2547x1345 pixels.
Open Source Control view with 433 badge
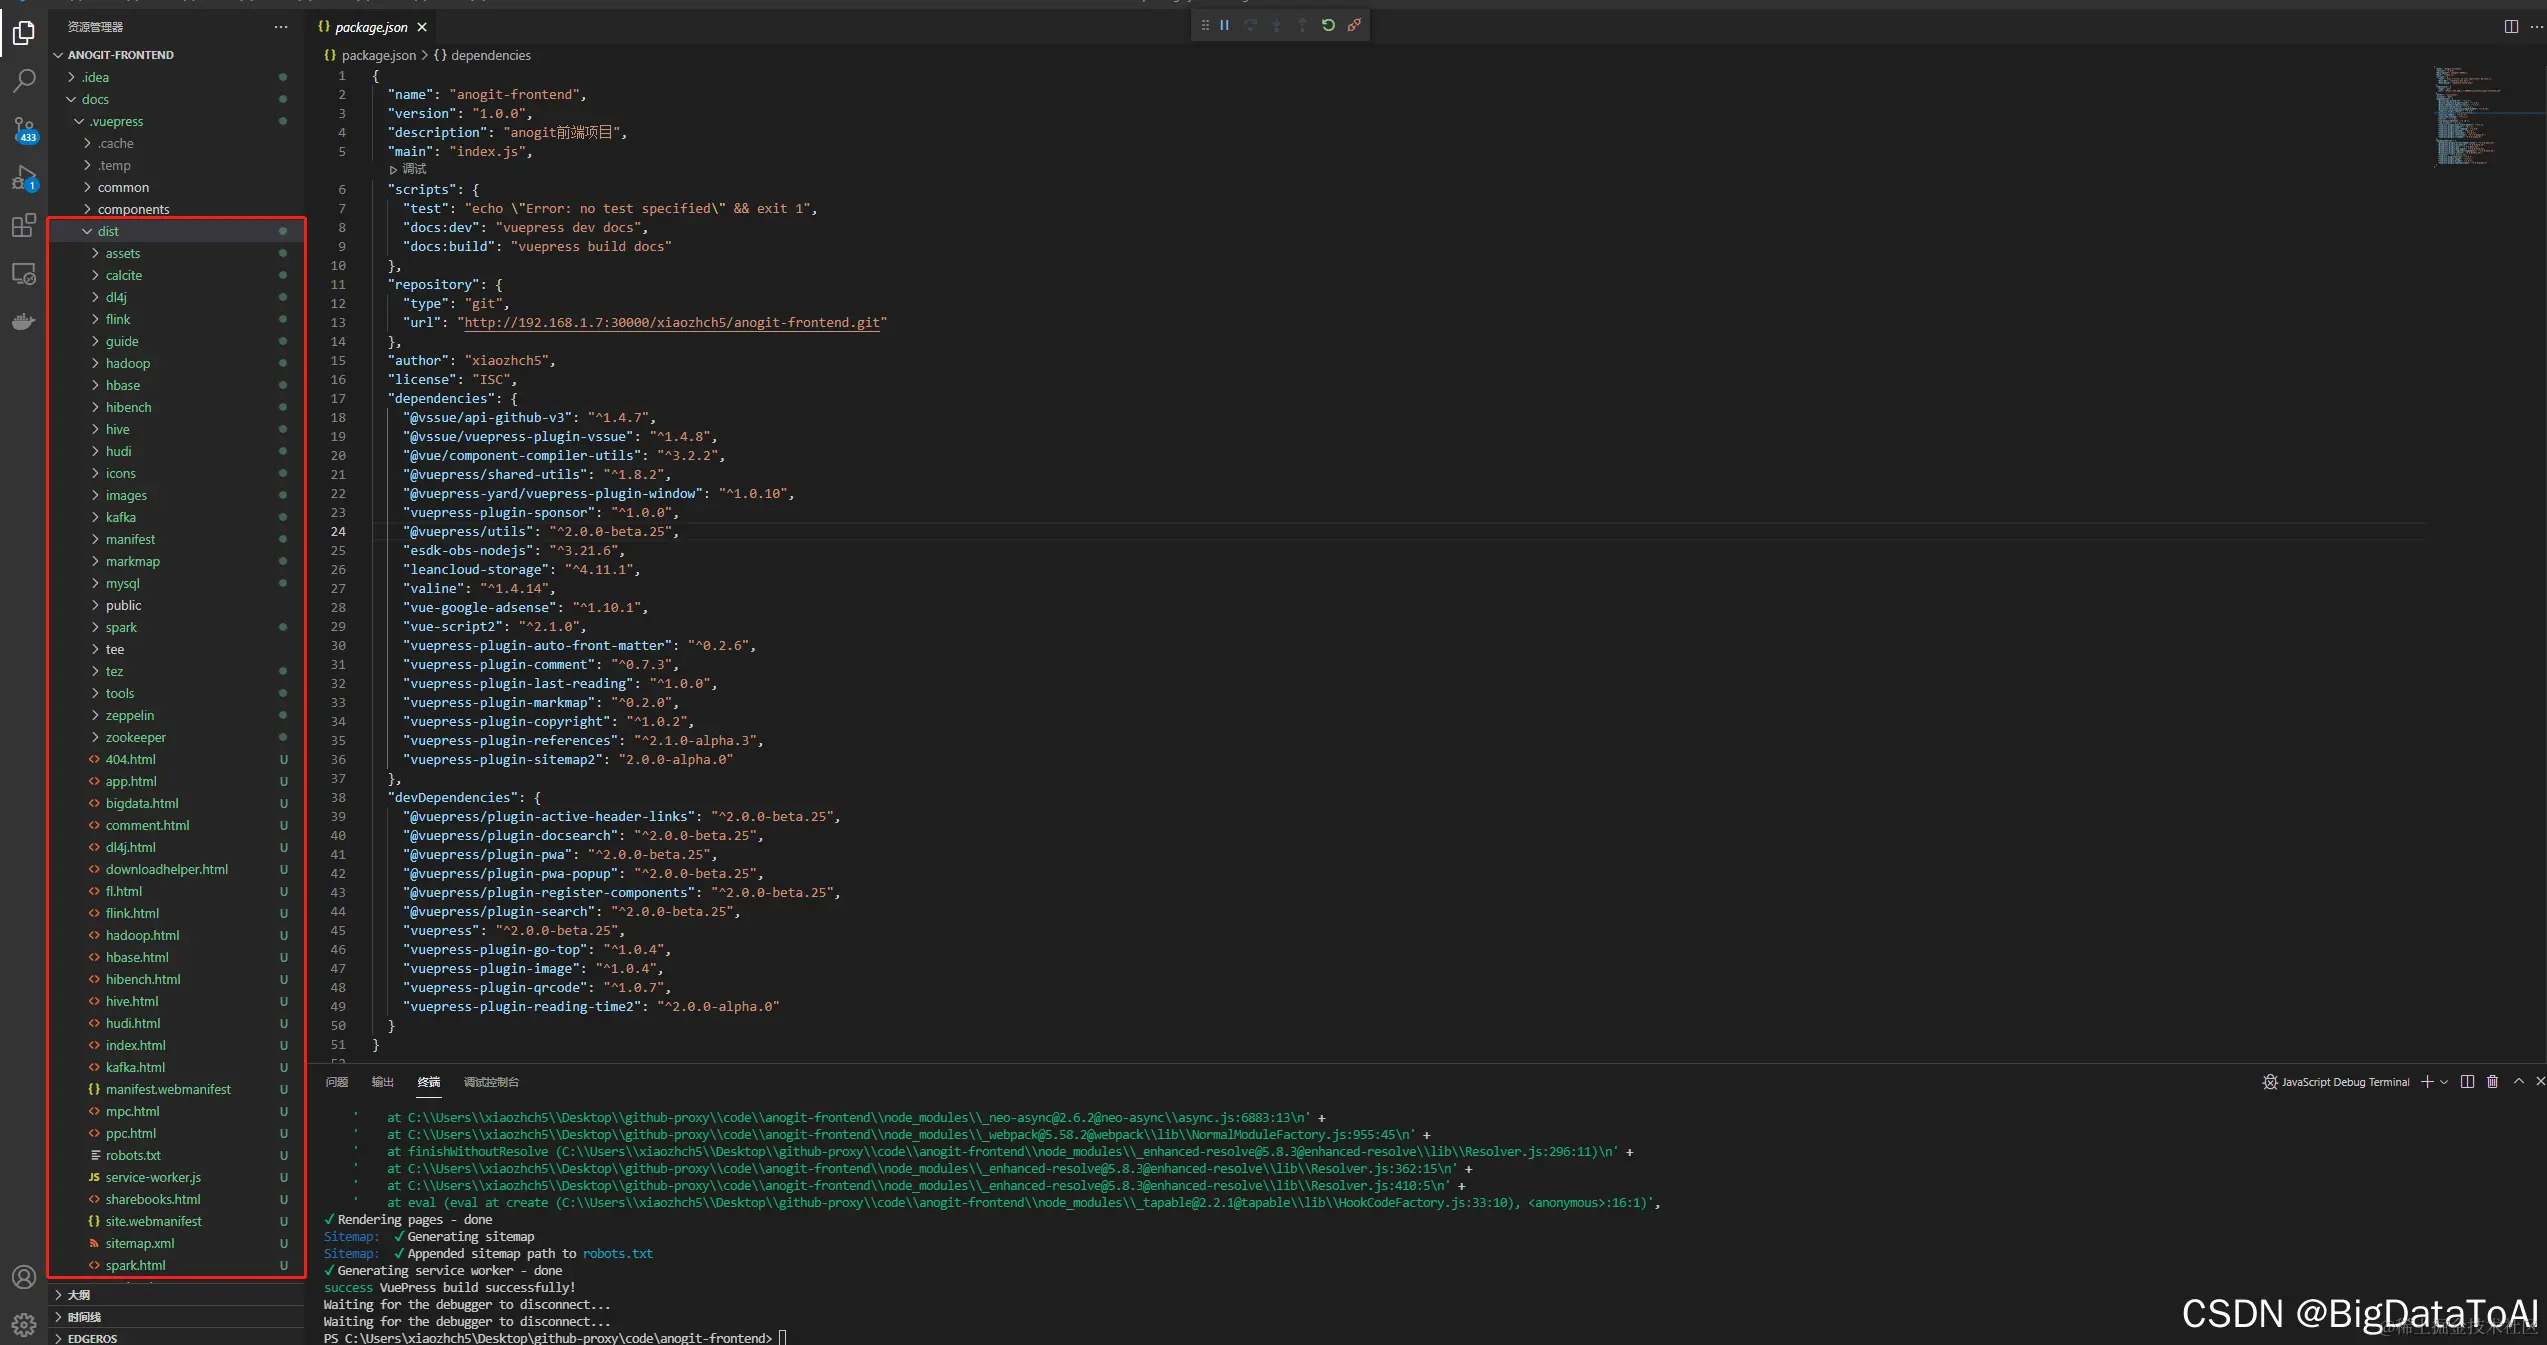(x=24, y=129)
